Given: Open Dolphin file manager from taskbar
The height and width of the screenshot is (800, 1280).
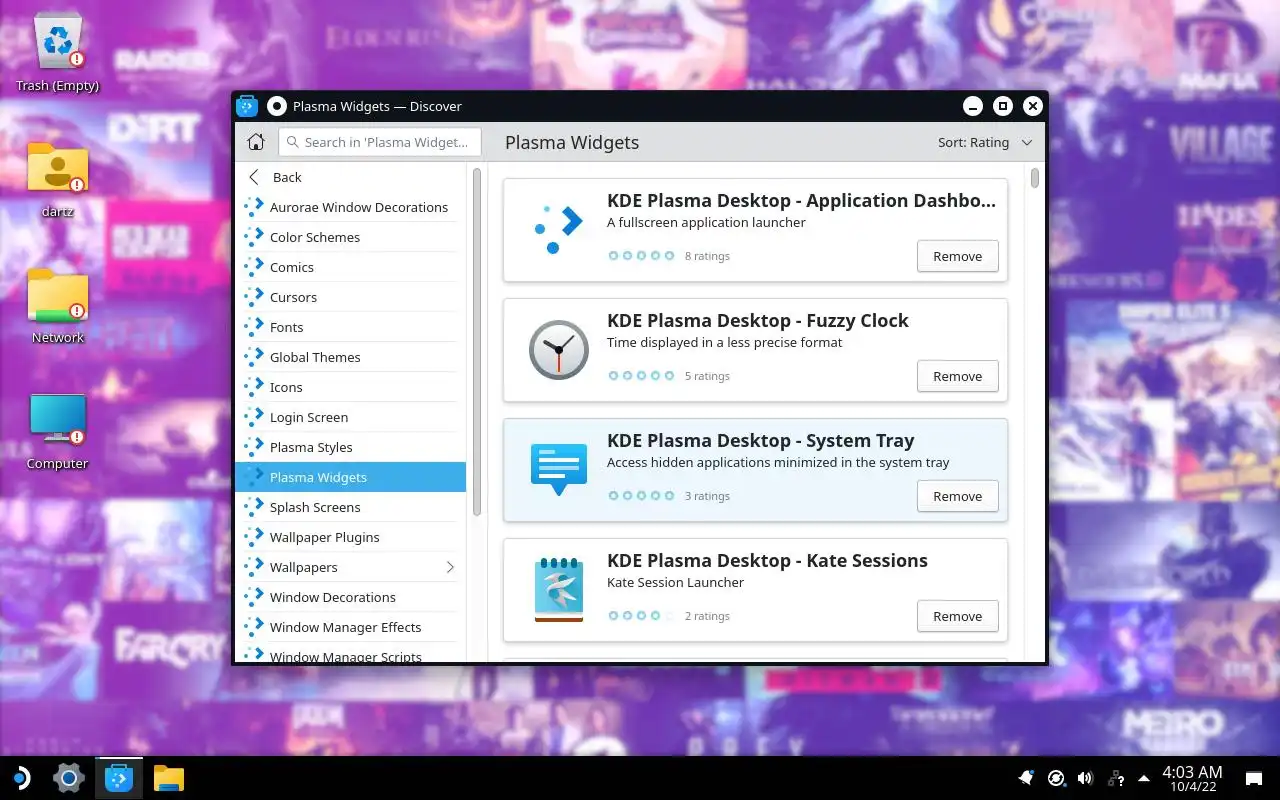Looking at the screenshot, I should (x=169, y=778).
